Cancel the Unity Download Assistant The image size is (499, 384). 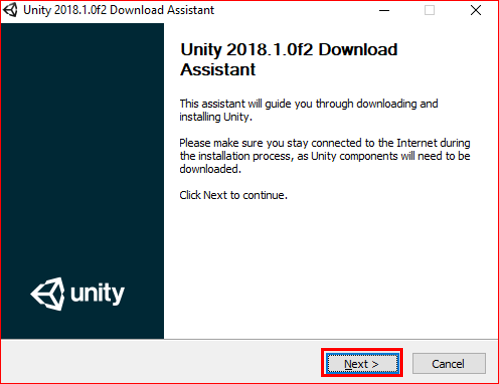click(x=449, y=363)
